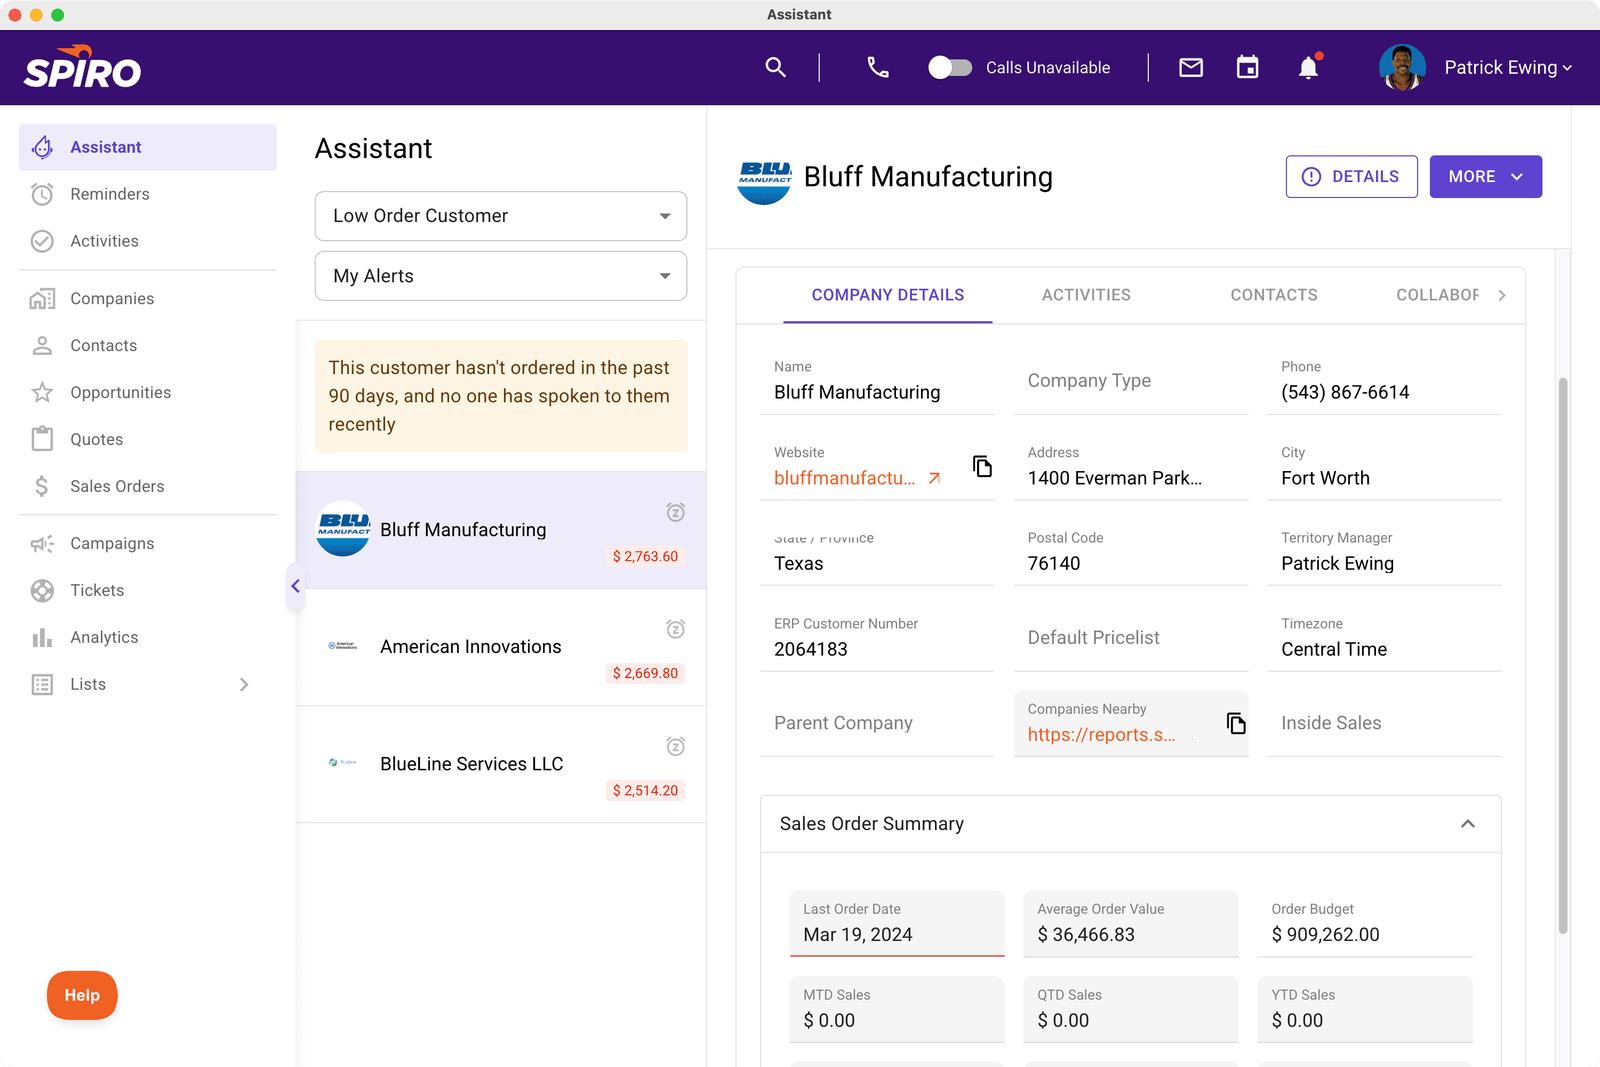Click the company details vertical scrollbar
The image size is (1600, 1067).
coord(1563,655)
